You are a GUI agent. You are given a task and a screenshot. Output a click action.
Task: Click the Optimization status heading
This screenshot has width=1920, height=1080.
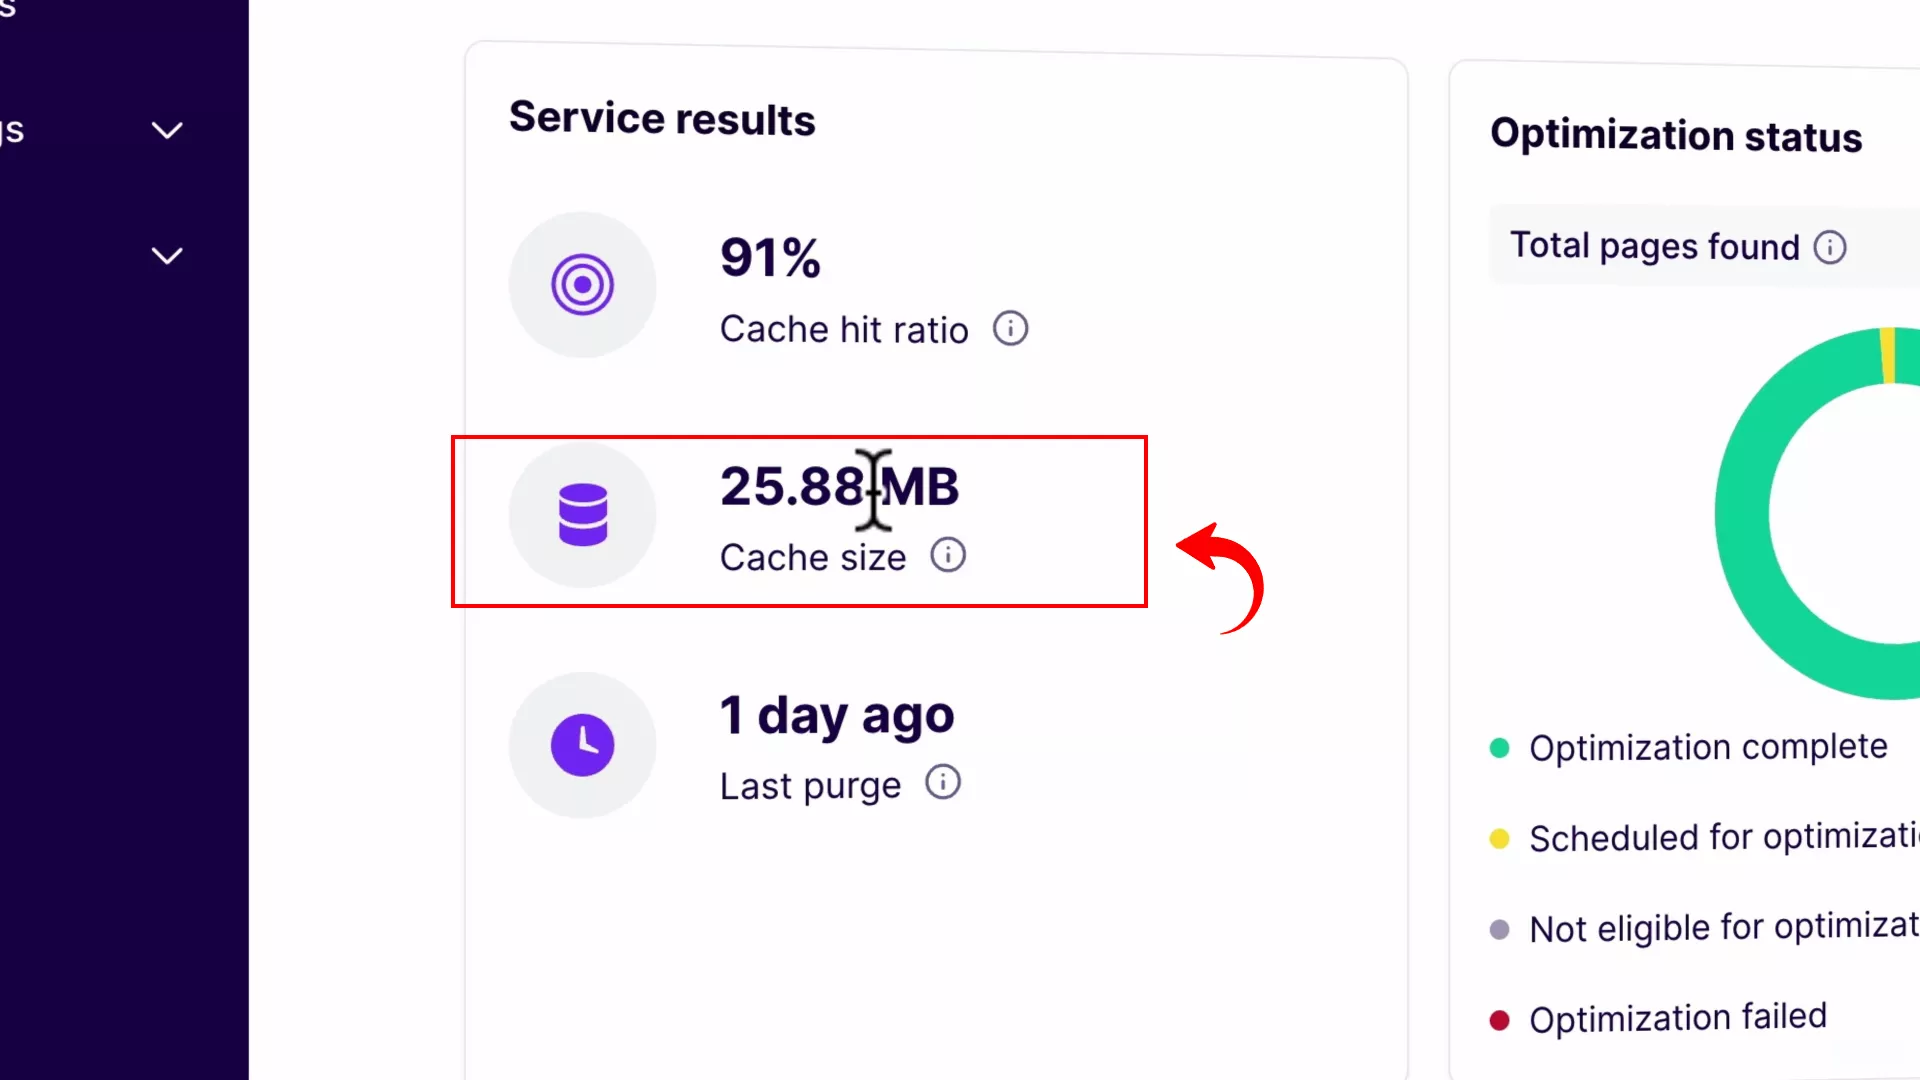[x=1676, y=135]
